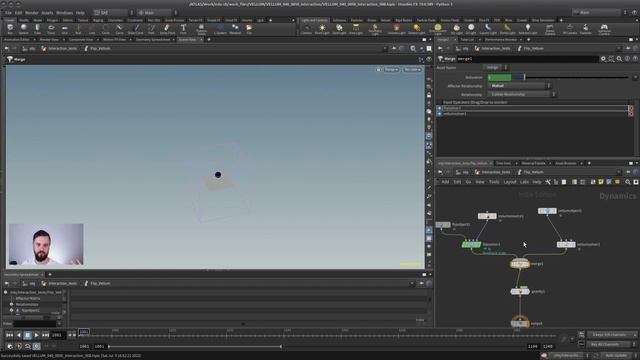Add a Sky Light from shelf
The width and height of the screenshot is (640, 360).
point(456,29)
